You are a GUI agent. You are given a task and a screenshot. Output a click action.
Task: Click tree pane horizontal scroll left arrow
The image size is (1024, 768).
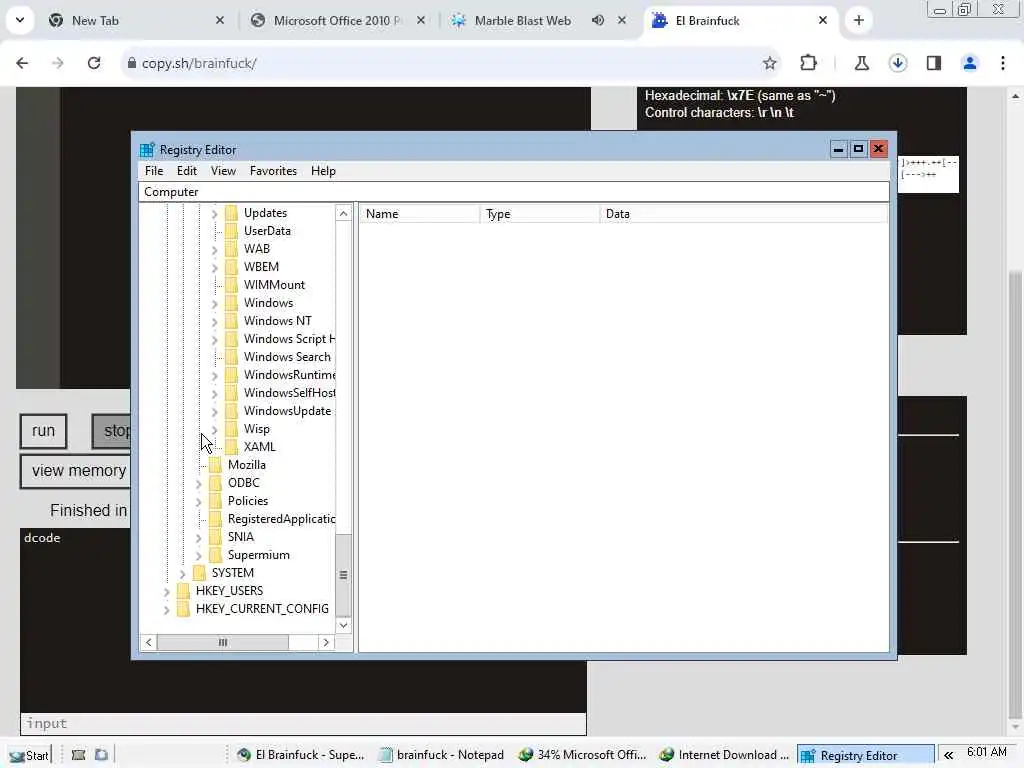click(x=149, y=643)
